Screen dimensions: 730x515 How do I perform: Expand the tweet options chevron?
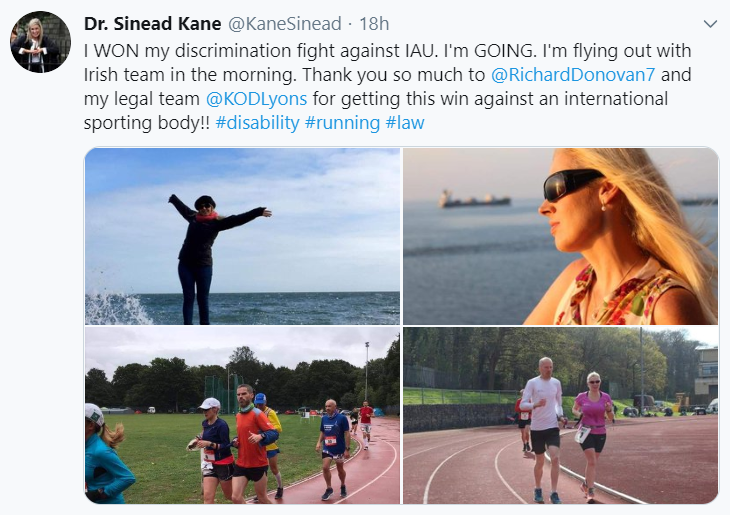click(x=710, y=24)
